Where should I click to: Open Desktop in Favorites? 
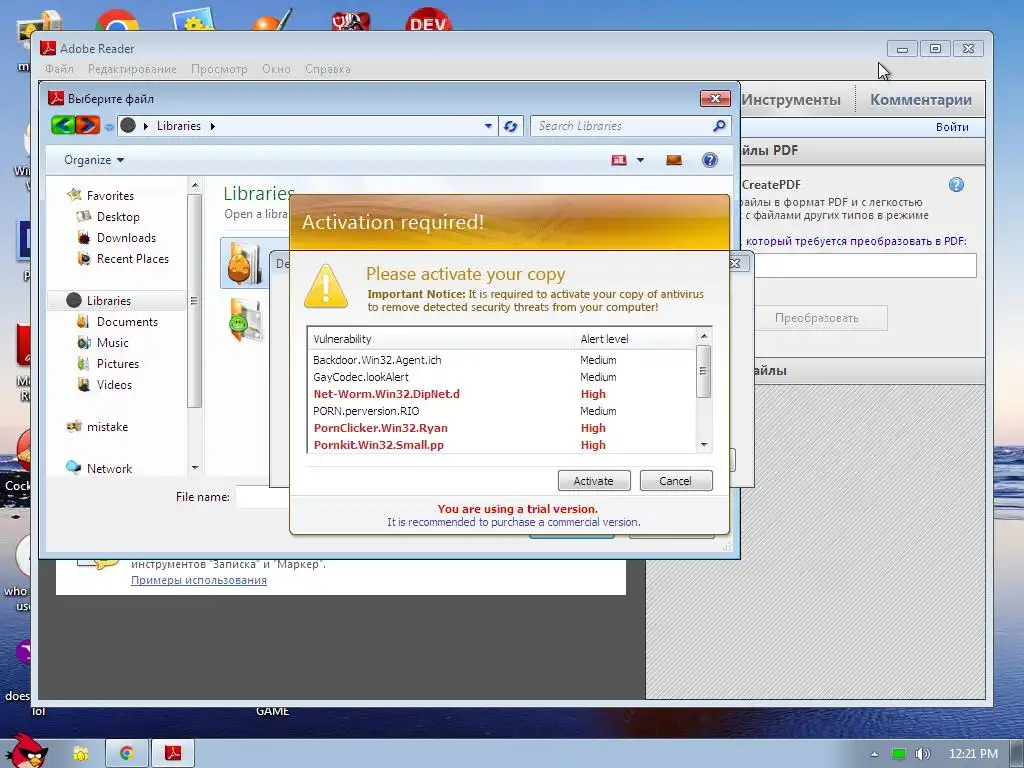tap(118, 217)
